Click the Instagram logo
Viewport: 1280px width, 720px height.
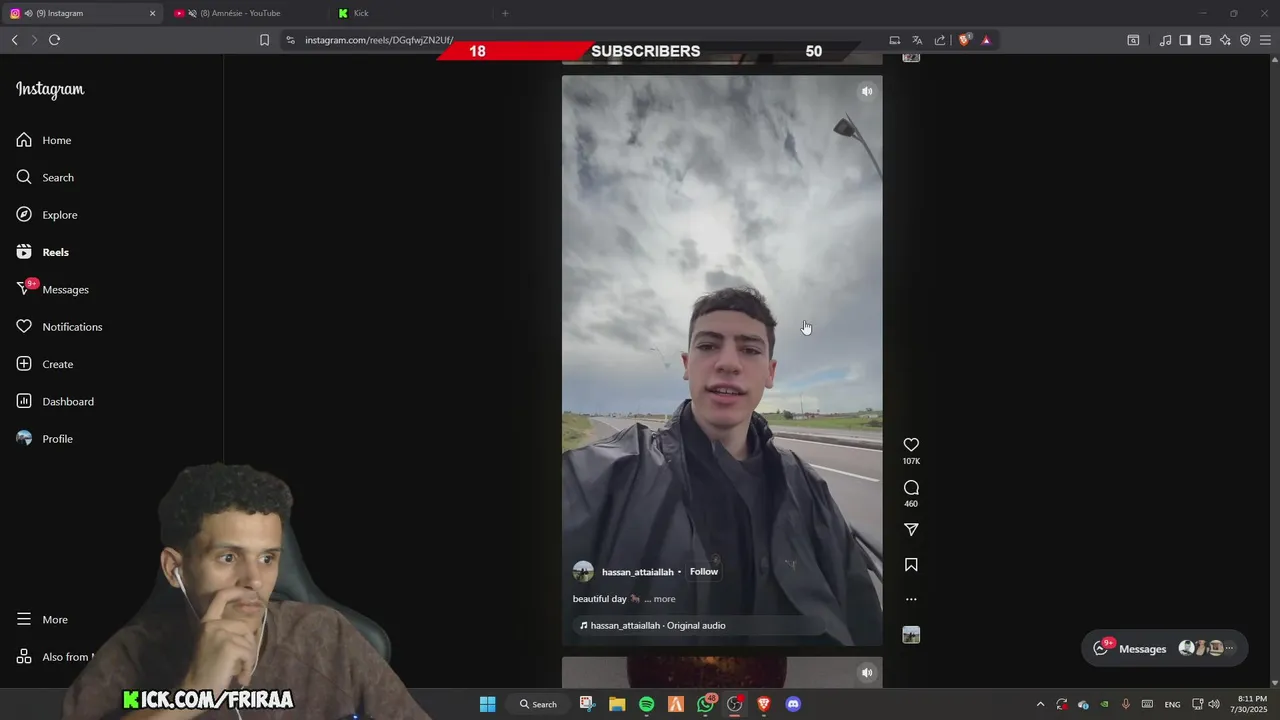pyautogui.click(x=50, y=89)
